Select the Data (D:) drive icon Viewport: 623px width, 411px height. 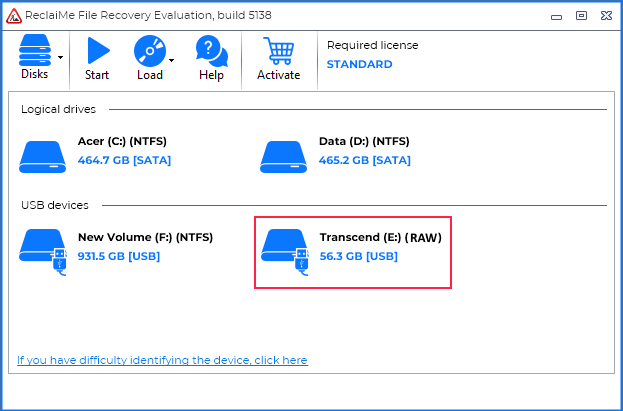(283, 156)
